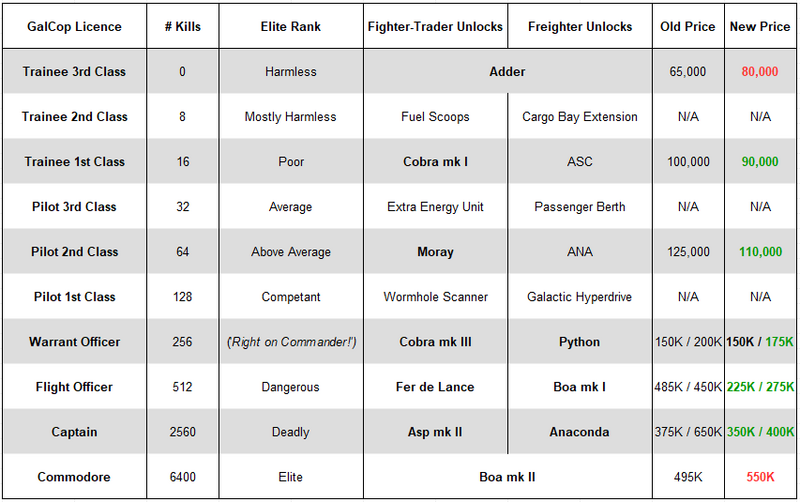Click the Moray ship cell

[435, 252]
